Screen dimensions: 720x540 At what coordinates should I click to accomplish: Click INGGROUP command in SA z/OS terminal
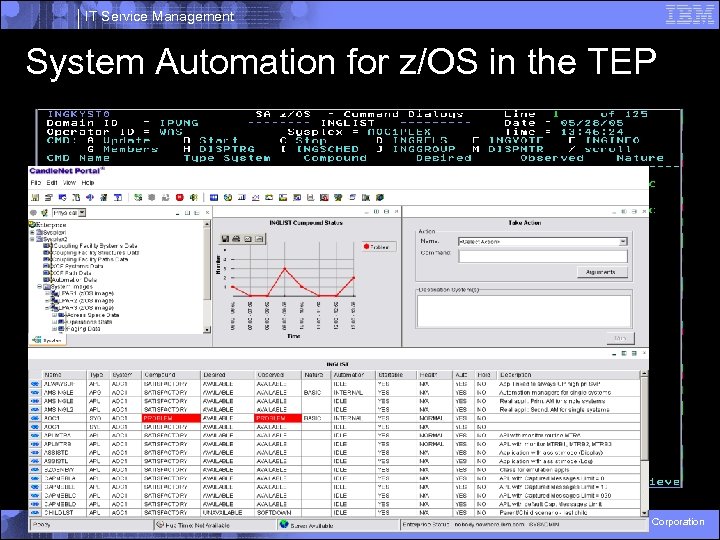tap(424, 149)
